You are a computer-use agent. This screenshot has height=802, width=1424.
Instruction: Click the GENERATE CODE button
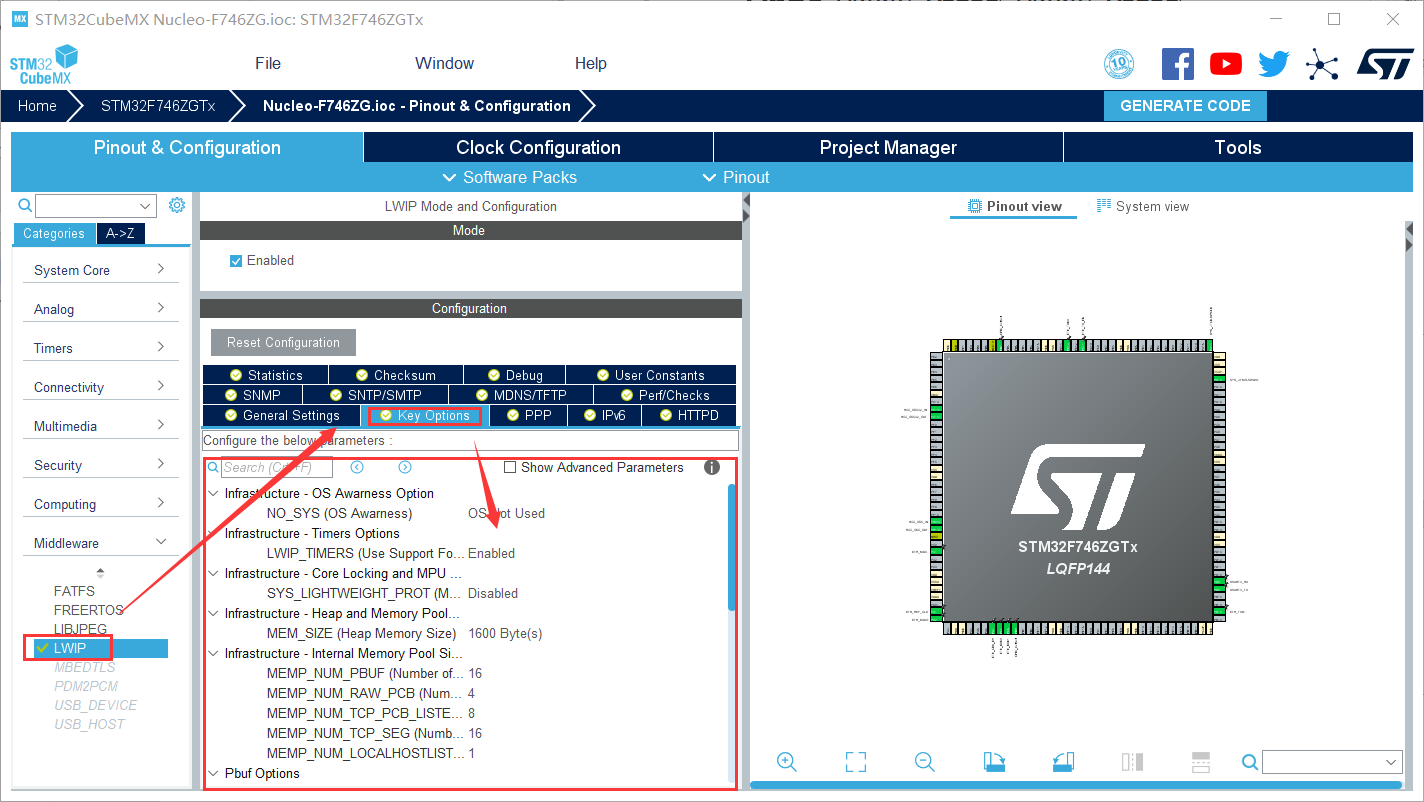[x=1185, y=106]
